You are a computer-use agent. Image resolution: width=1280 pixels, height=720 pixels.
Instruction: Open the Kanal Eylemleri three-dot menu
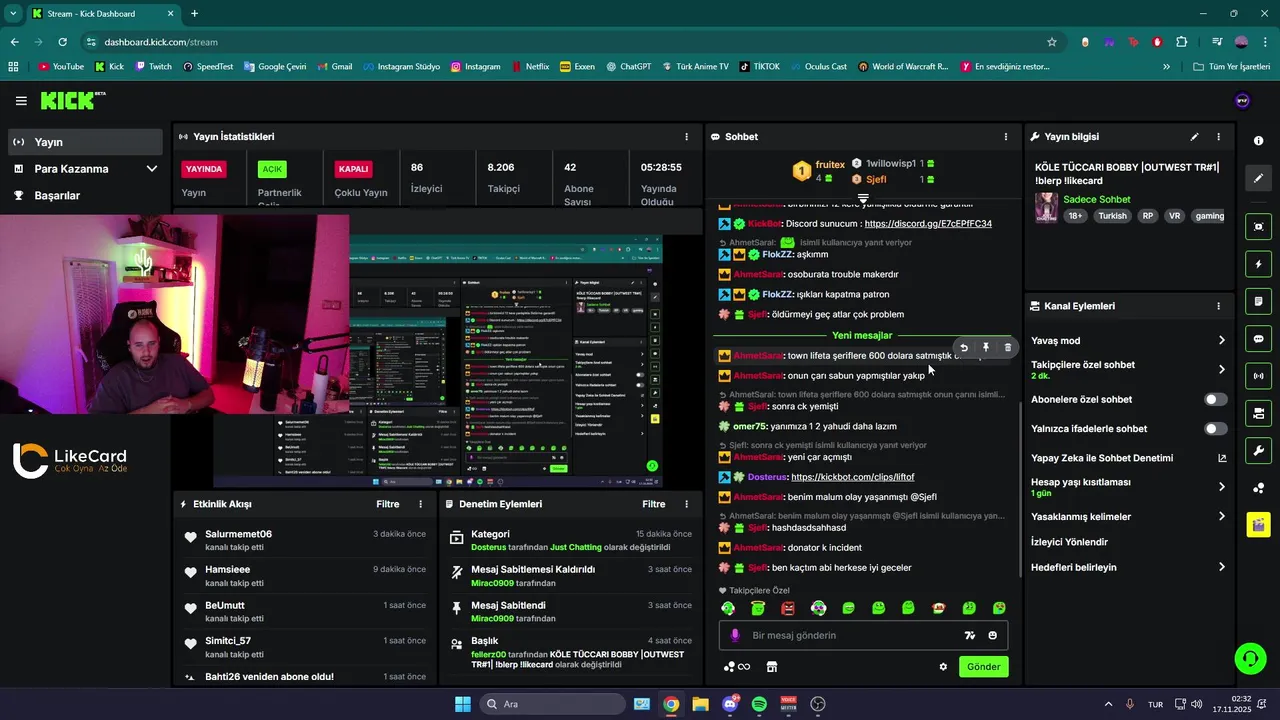(1218, 306)
